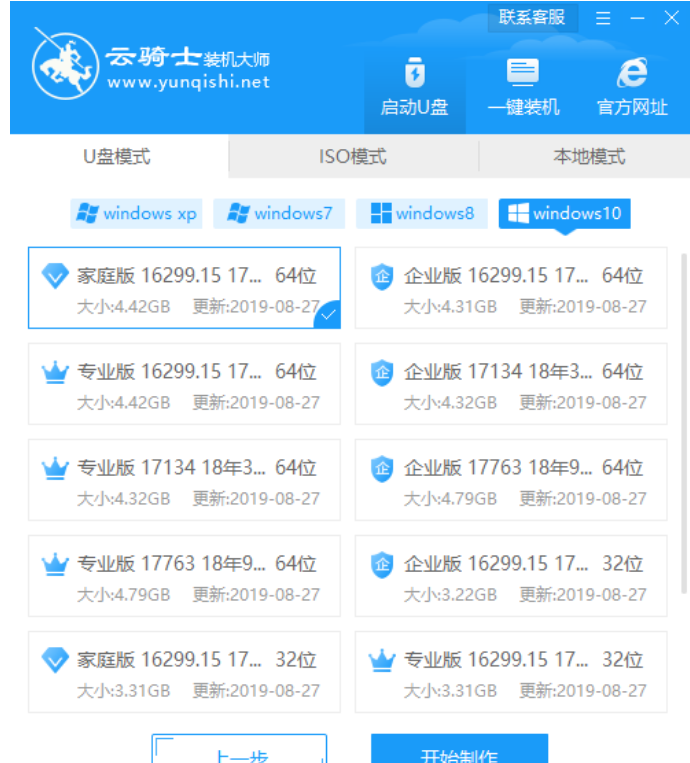Image resolution: width=690 pixels, height=763 pixels.
Task: Select the windows10 system tab
Action: tap(564, 214)
